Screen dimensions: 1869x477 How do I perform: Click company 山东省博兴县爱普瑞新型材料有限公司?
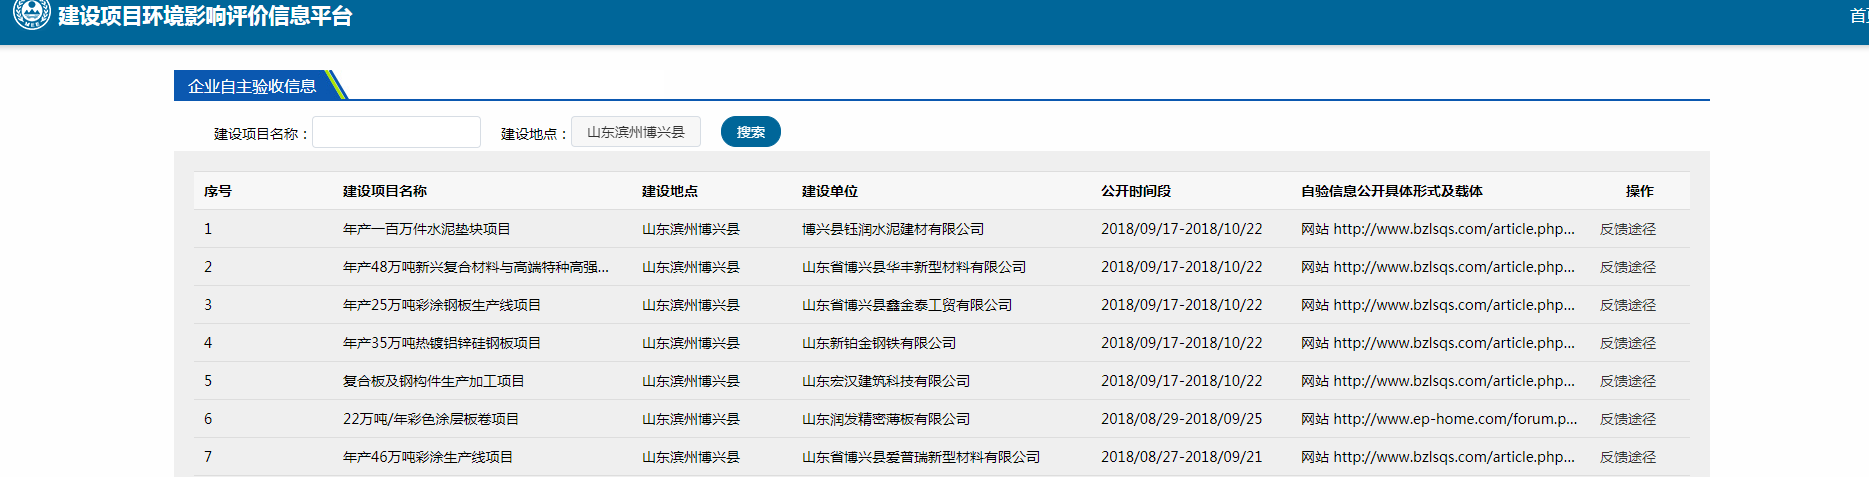pos(921,457)
